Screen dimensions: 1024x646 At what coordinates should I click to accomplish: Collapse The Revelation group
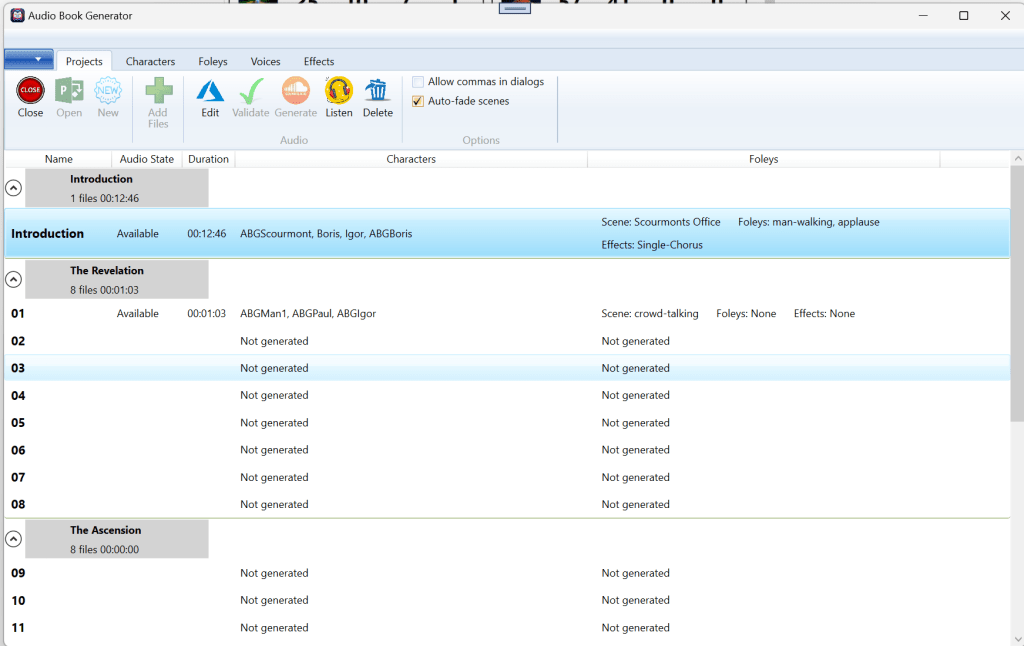click(14, 279)
